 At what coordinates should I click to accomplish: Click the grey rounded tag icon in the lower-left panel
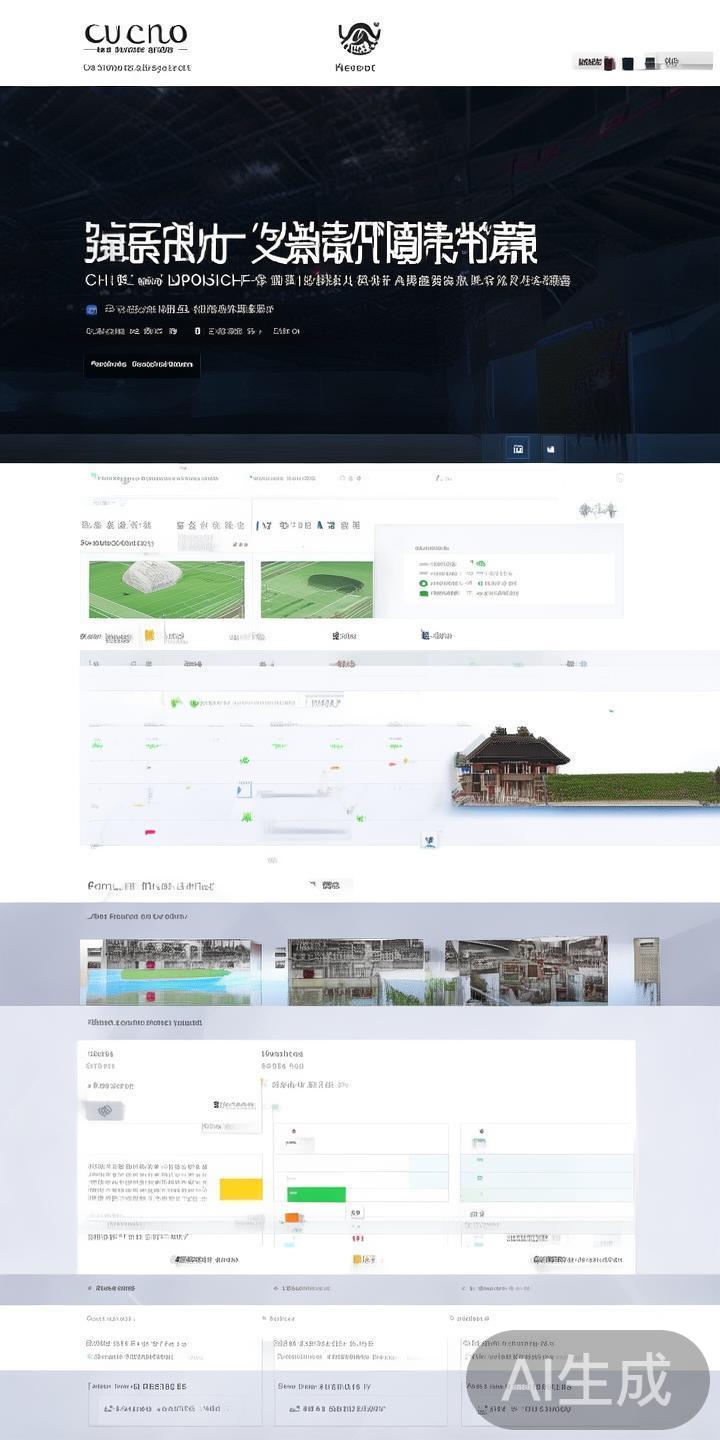coord(105,1110)
